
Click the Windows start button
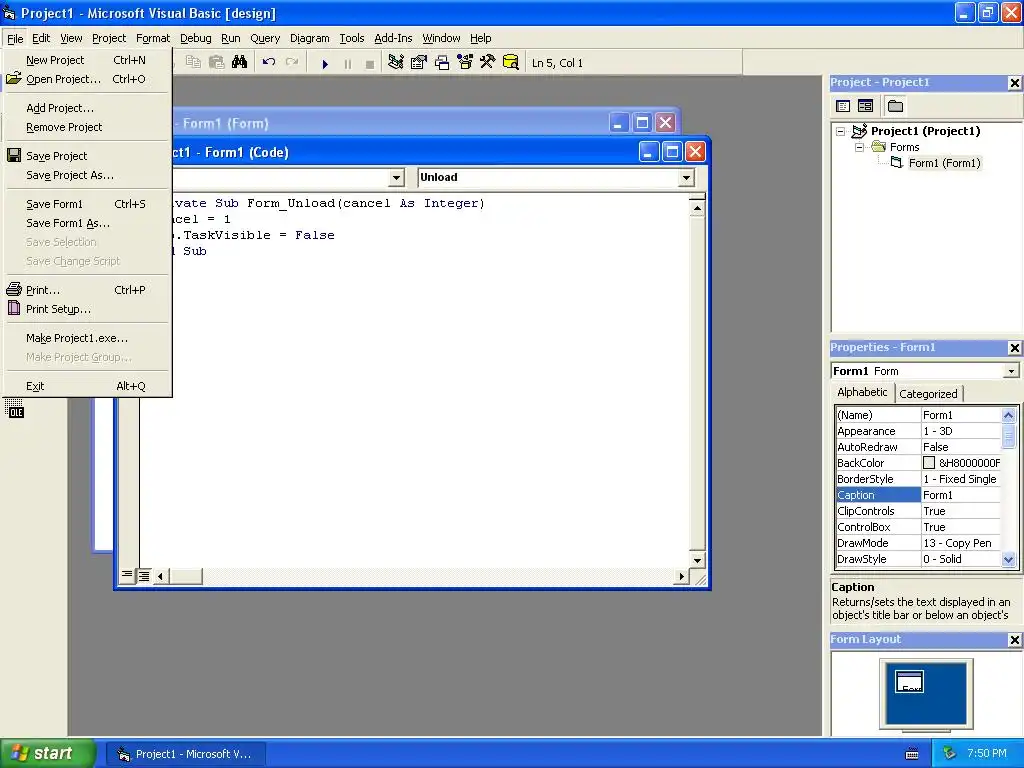[47, 754]
